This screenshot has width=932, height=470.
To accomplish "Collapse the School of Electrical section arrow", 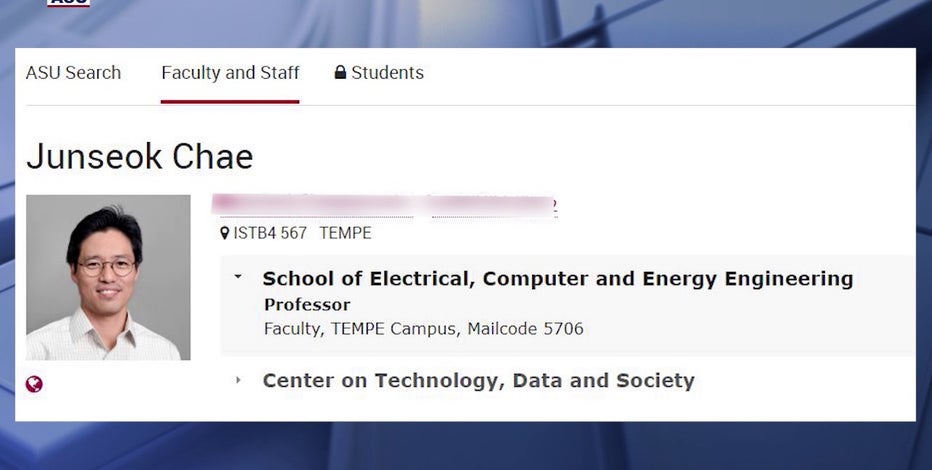I will tap(238, 278).
